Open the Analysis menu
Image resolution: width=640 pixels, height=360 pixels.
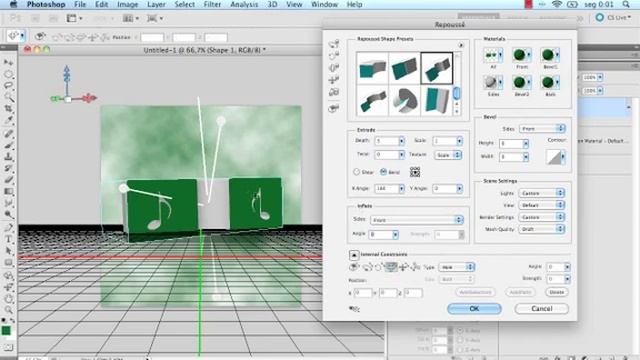pos(244,4)
